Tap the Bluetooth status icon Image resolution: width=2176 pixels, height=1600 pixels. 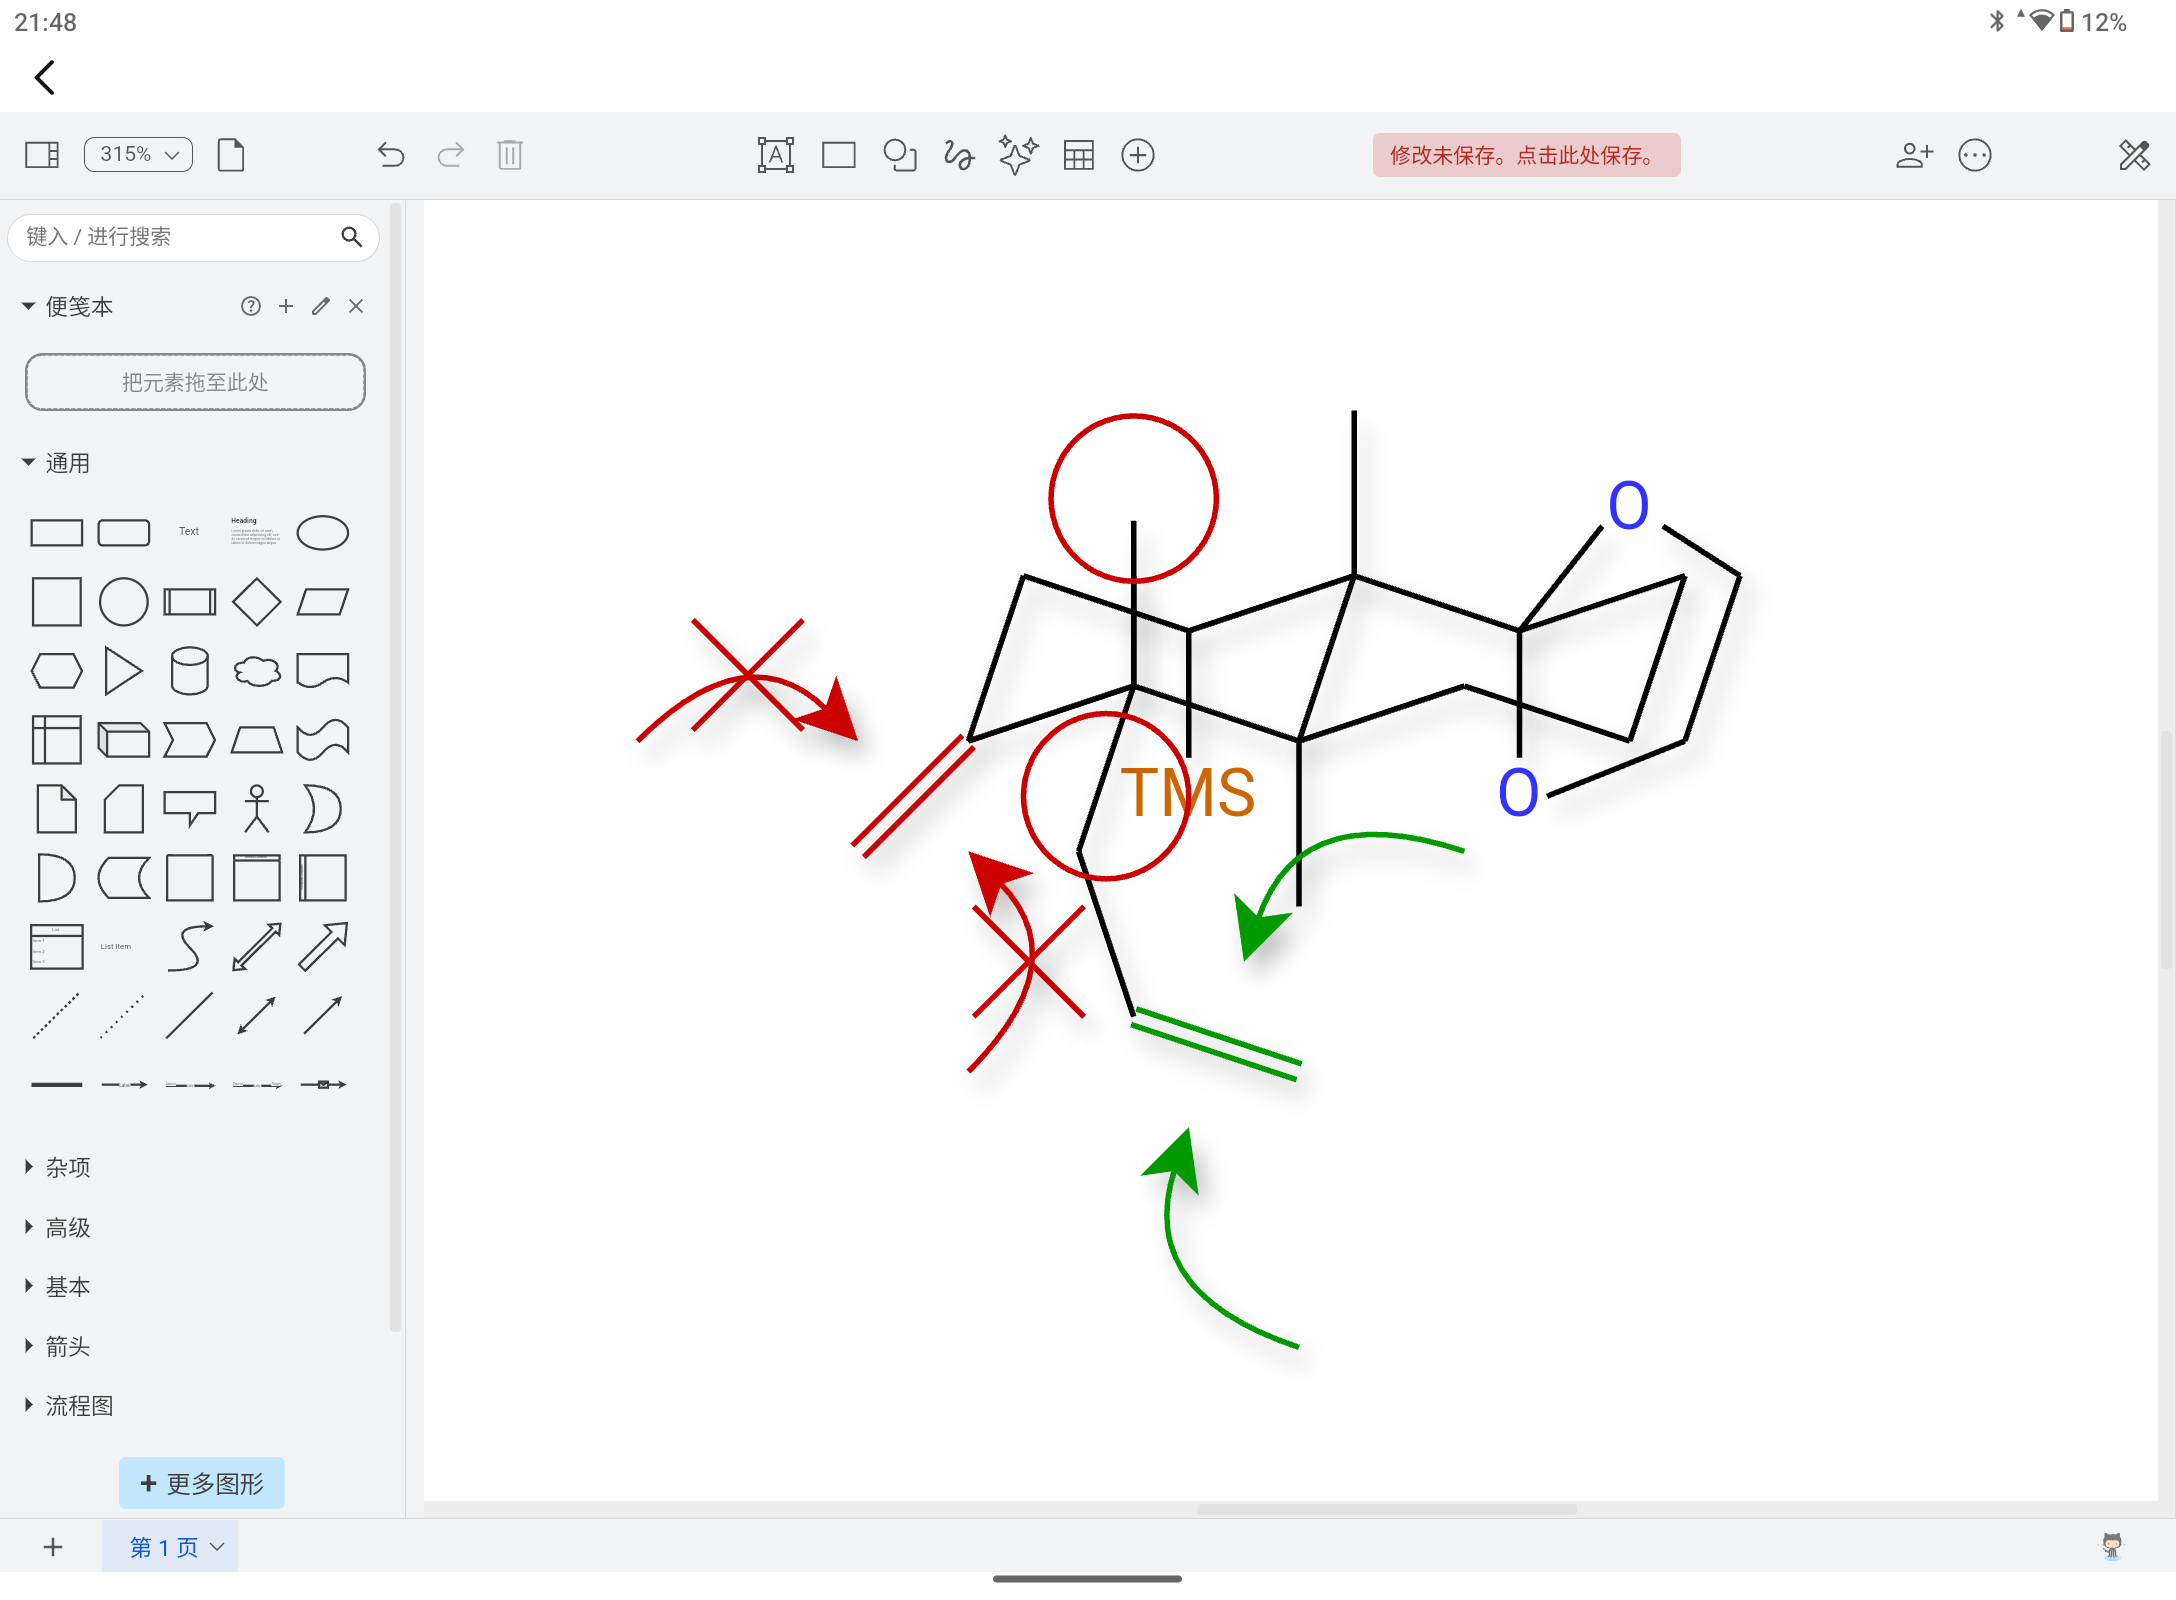click(1997, 21)
